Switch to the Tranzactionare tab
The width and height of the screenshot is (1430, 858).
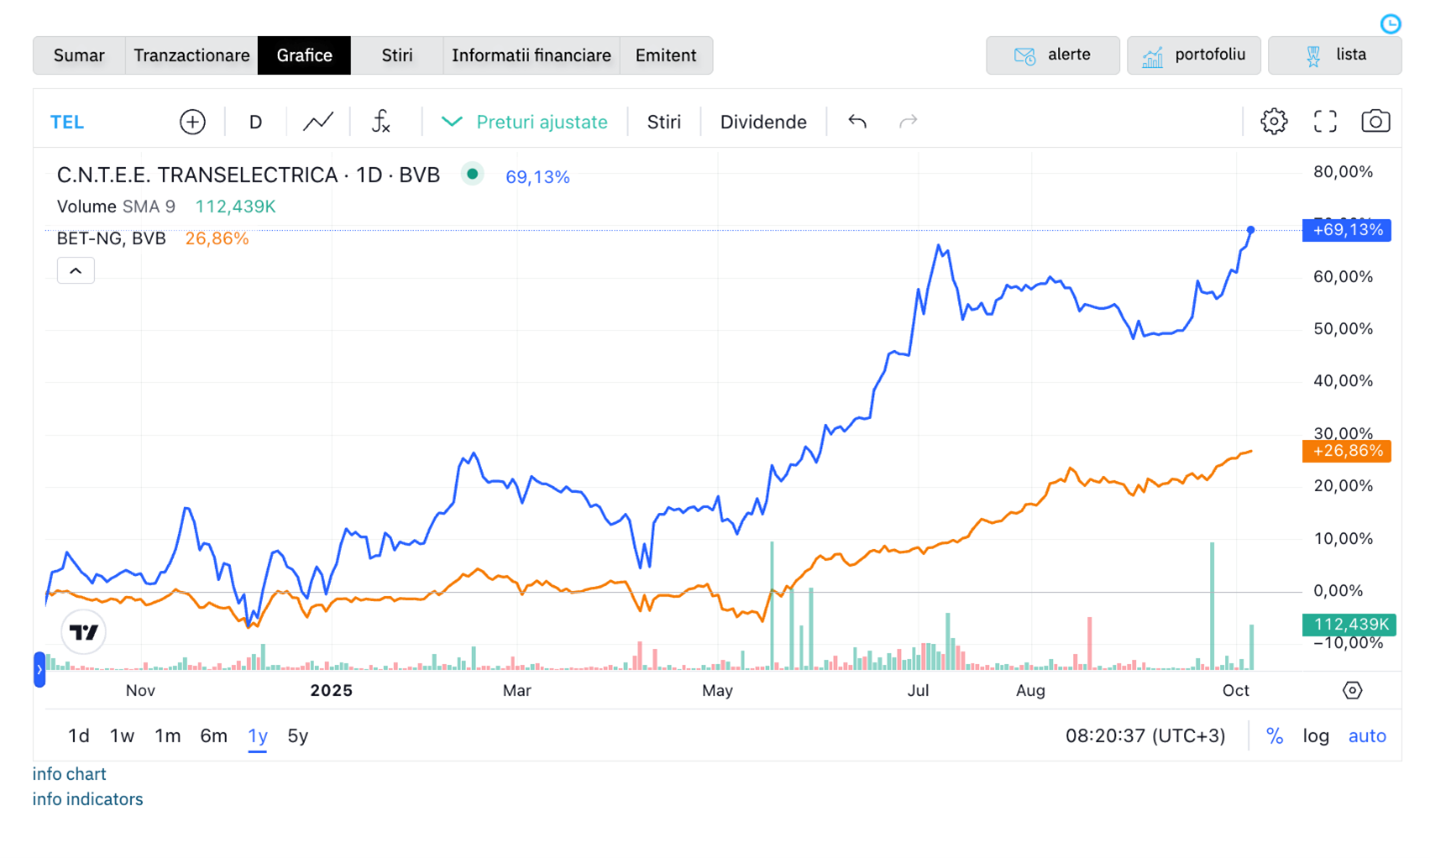point(191,55)
